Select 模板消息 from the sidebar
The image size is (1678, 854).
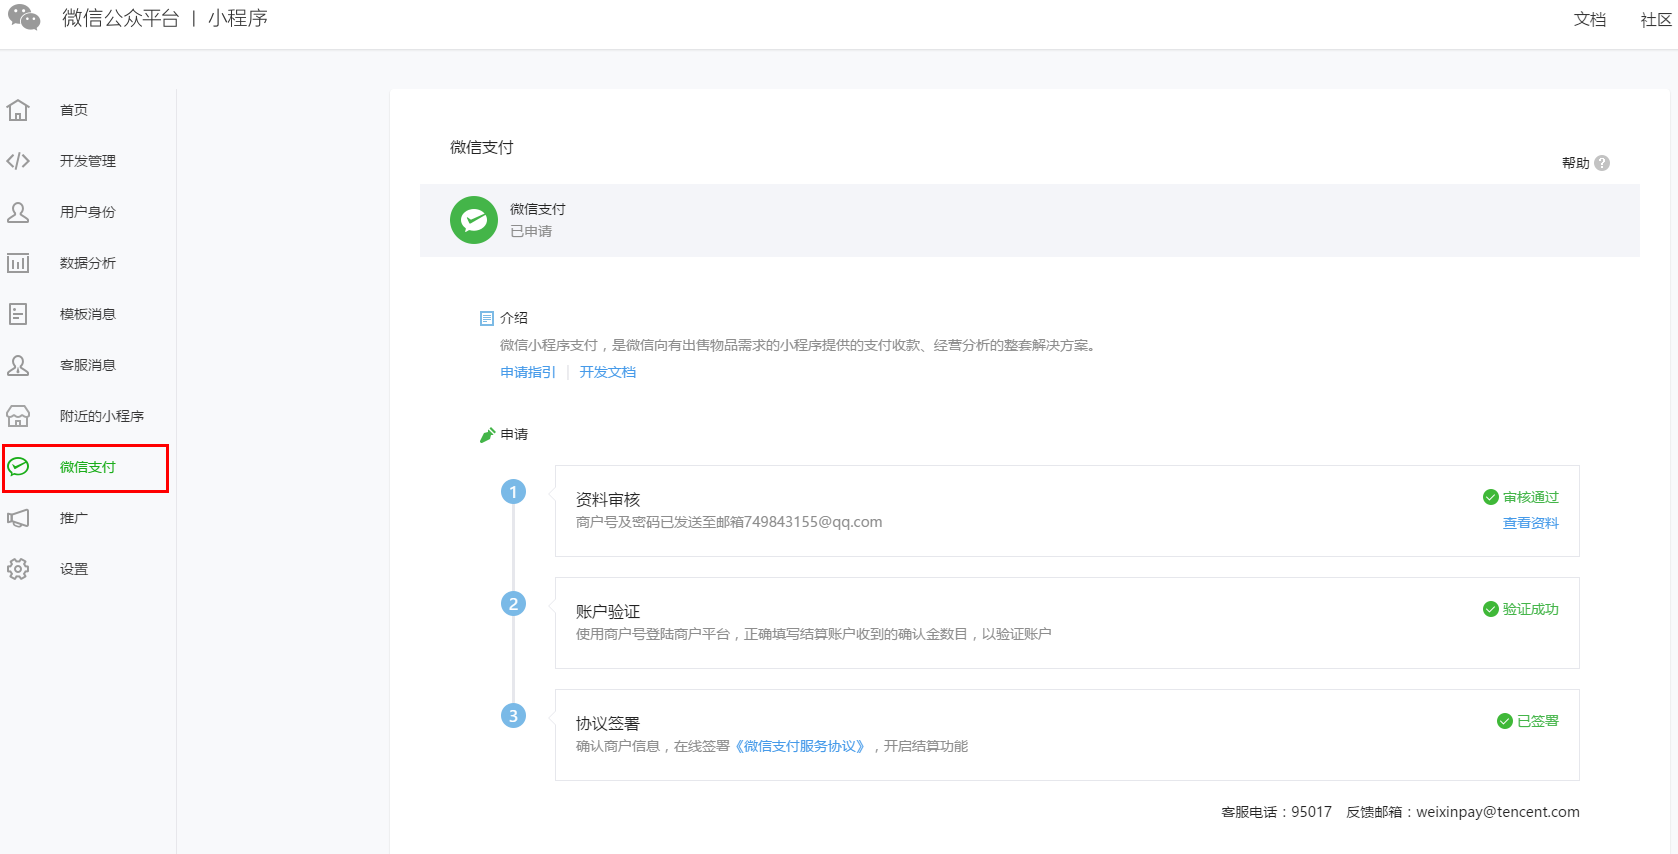[x=87, y=314]
